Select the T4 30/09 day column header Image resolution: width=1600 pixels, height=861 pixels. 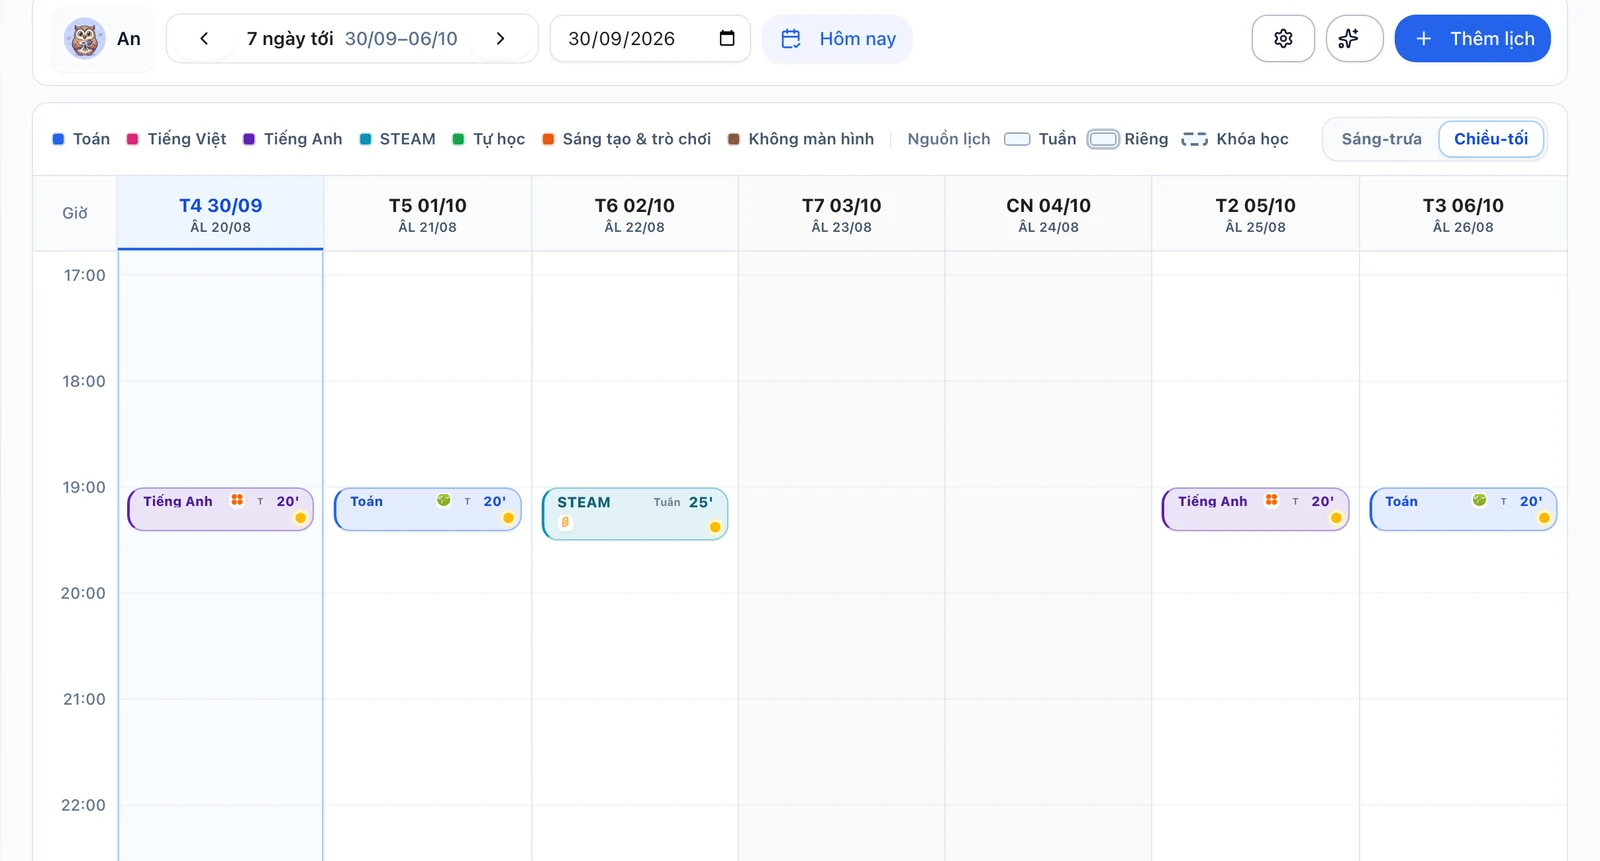(x=221, y=214)
